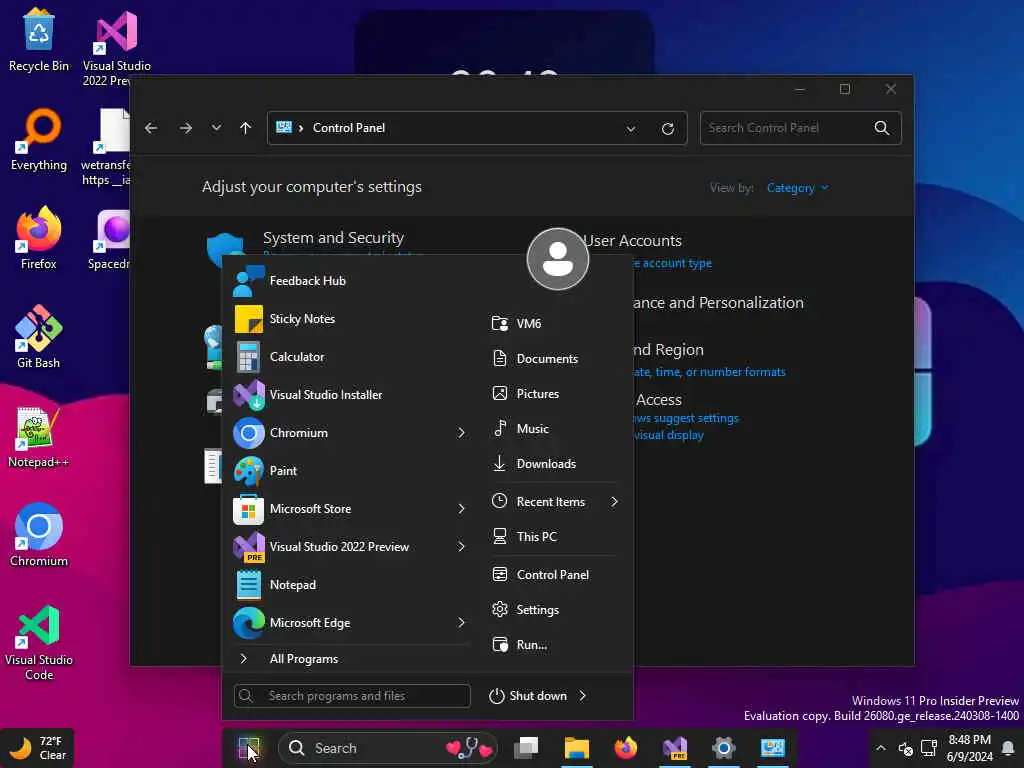Screen dimensions: 1024x768
Task: Launch Notepad from start menu
Action: pos(351,584)
